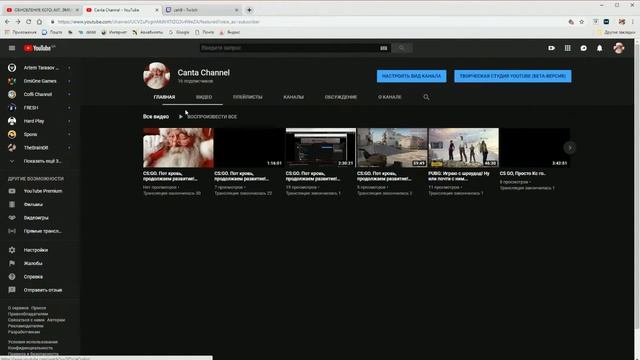Click the YouTube logo
Viewport: 640px width, 360px height.
pyautogui.click(x=39, y=48)
